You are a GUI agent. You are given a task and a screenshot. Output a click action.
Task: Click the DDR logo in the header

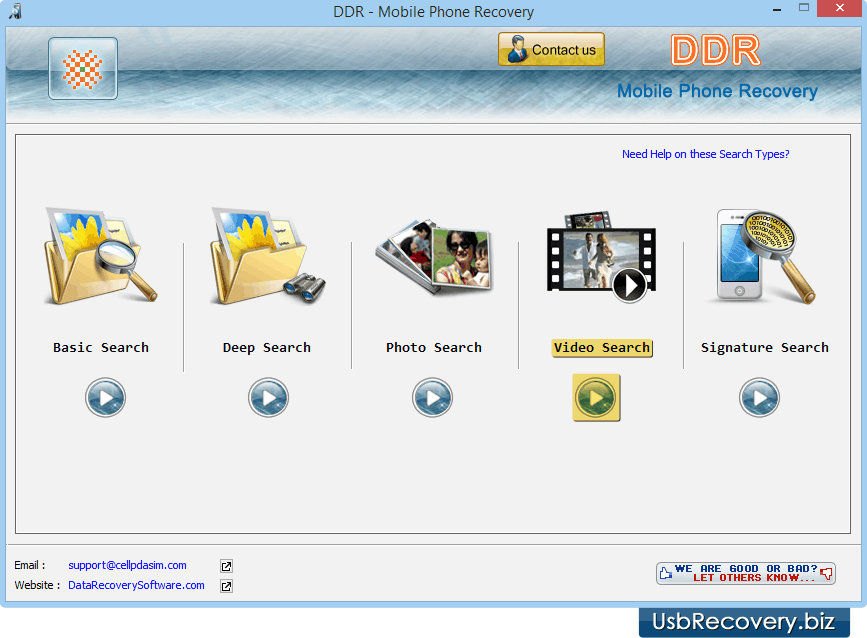tap(716, 50)
